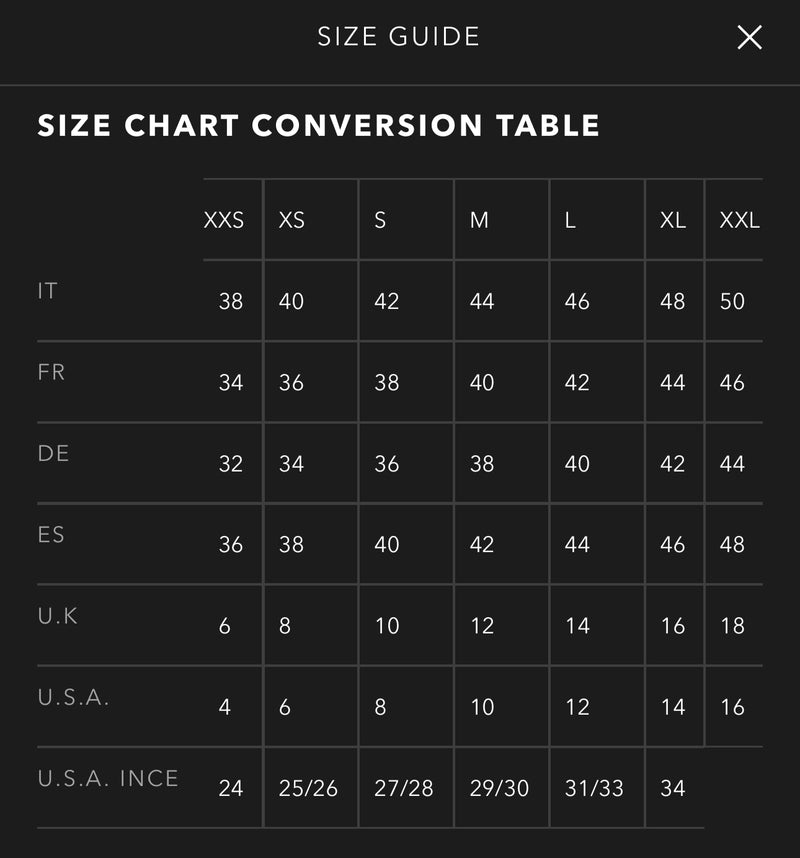Click the M size column header
The image size is (800, 858).
coord(480,220)
